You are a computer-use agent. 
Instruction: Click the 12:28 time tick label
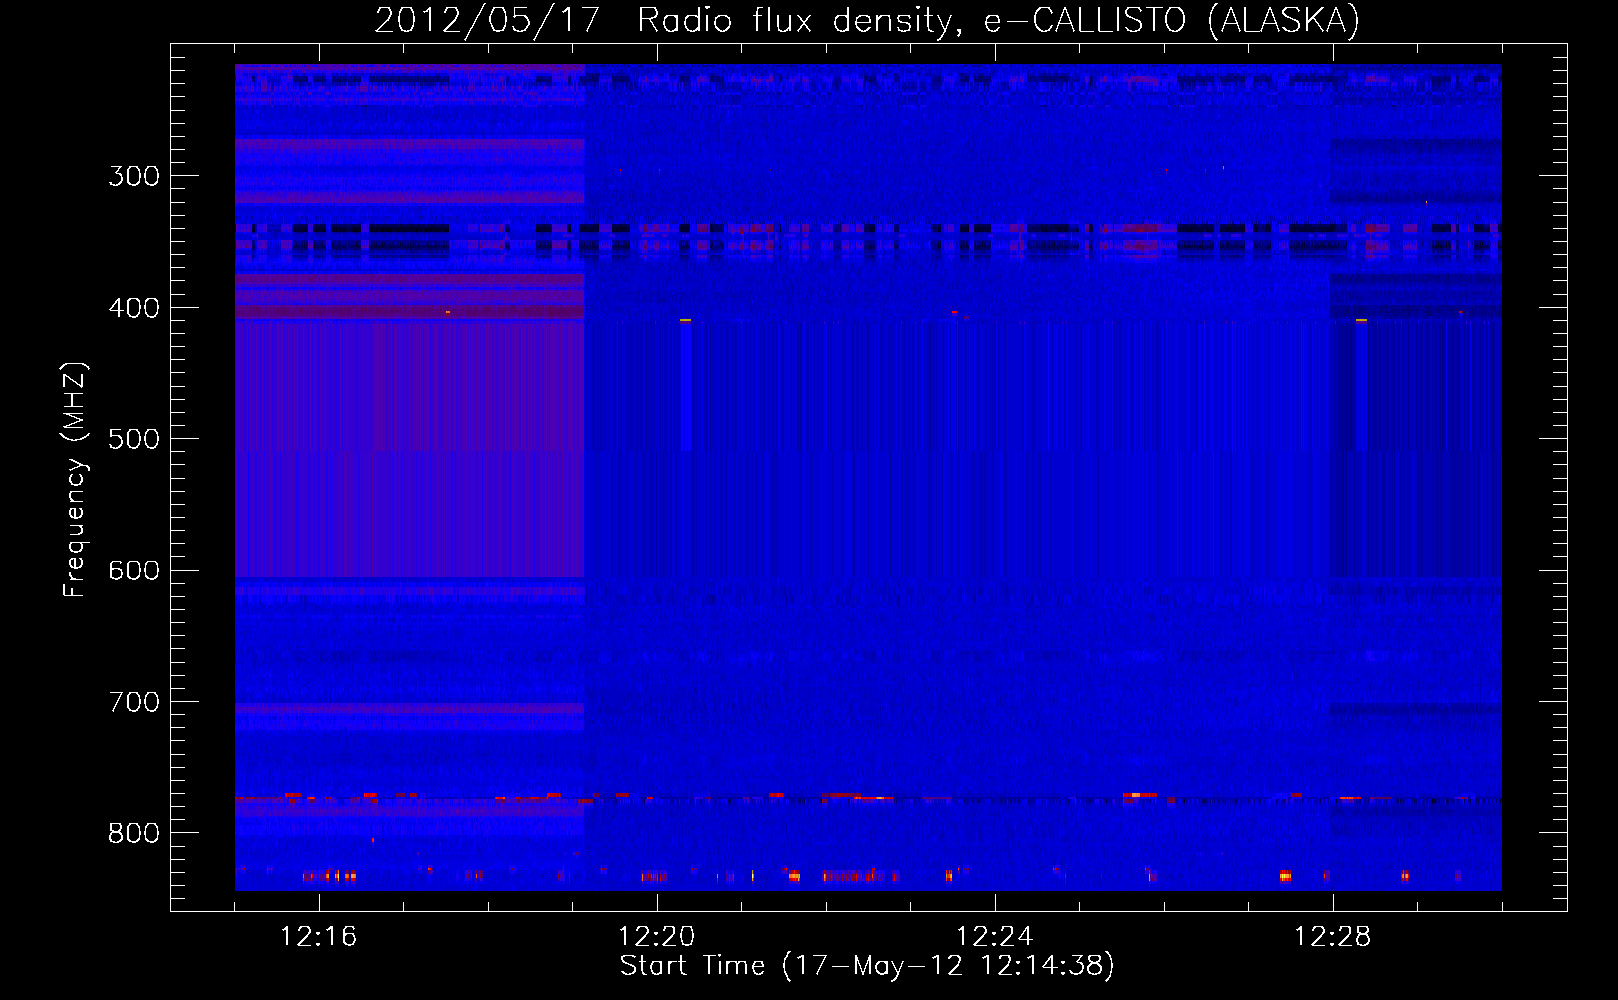pyautogui.click(x=1332, y=937)
